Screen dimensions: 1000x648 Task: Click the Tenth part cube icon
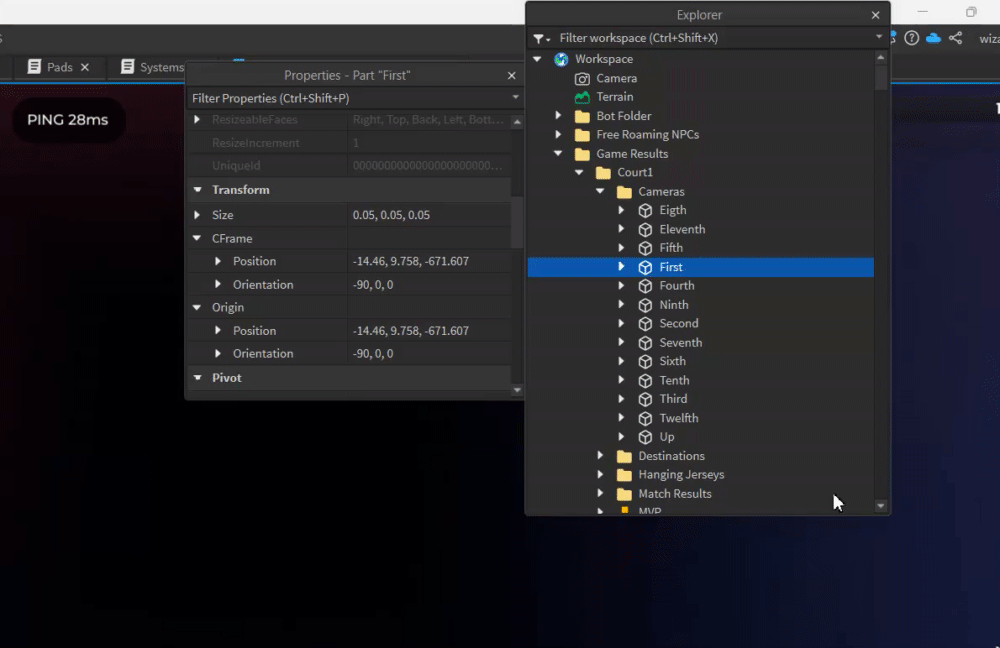(x=645, y=380)
